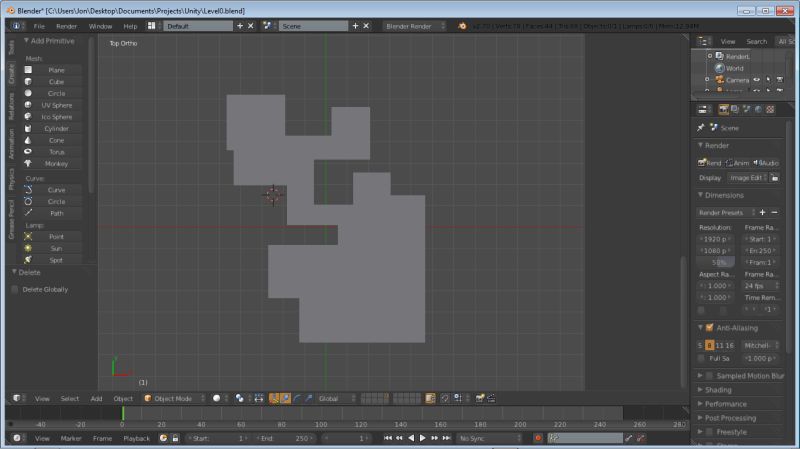Toggle the Anti-Aliasing checkbox
The image size is (800, 449).
coord(710,328)
